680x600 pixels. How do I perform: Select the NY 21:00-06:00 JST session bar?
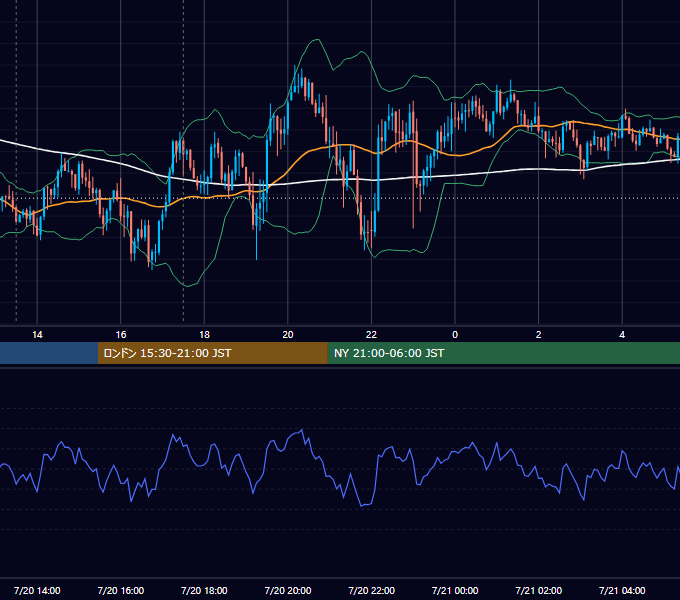(503, 353)
